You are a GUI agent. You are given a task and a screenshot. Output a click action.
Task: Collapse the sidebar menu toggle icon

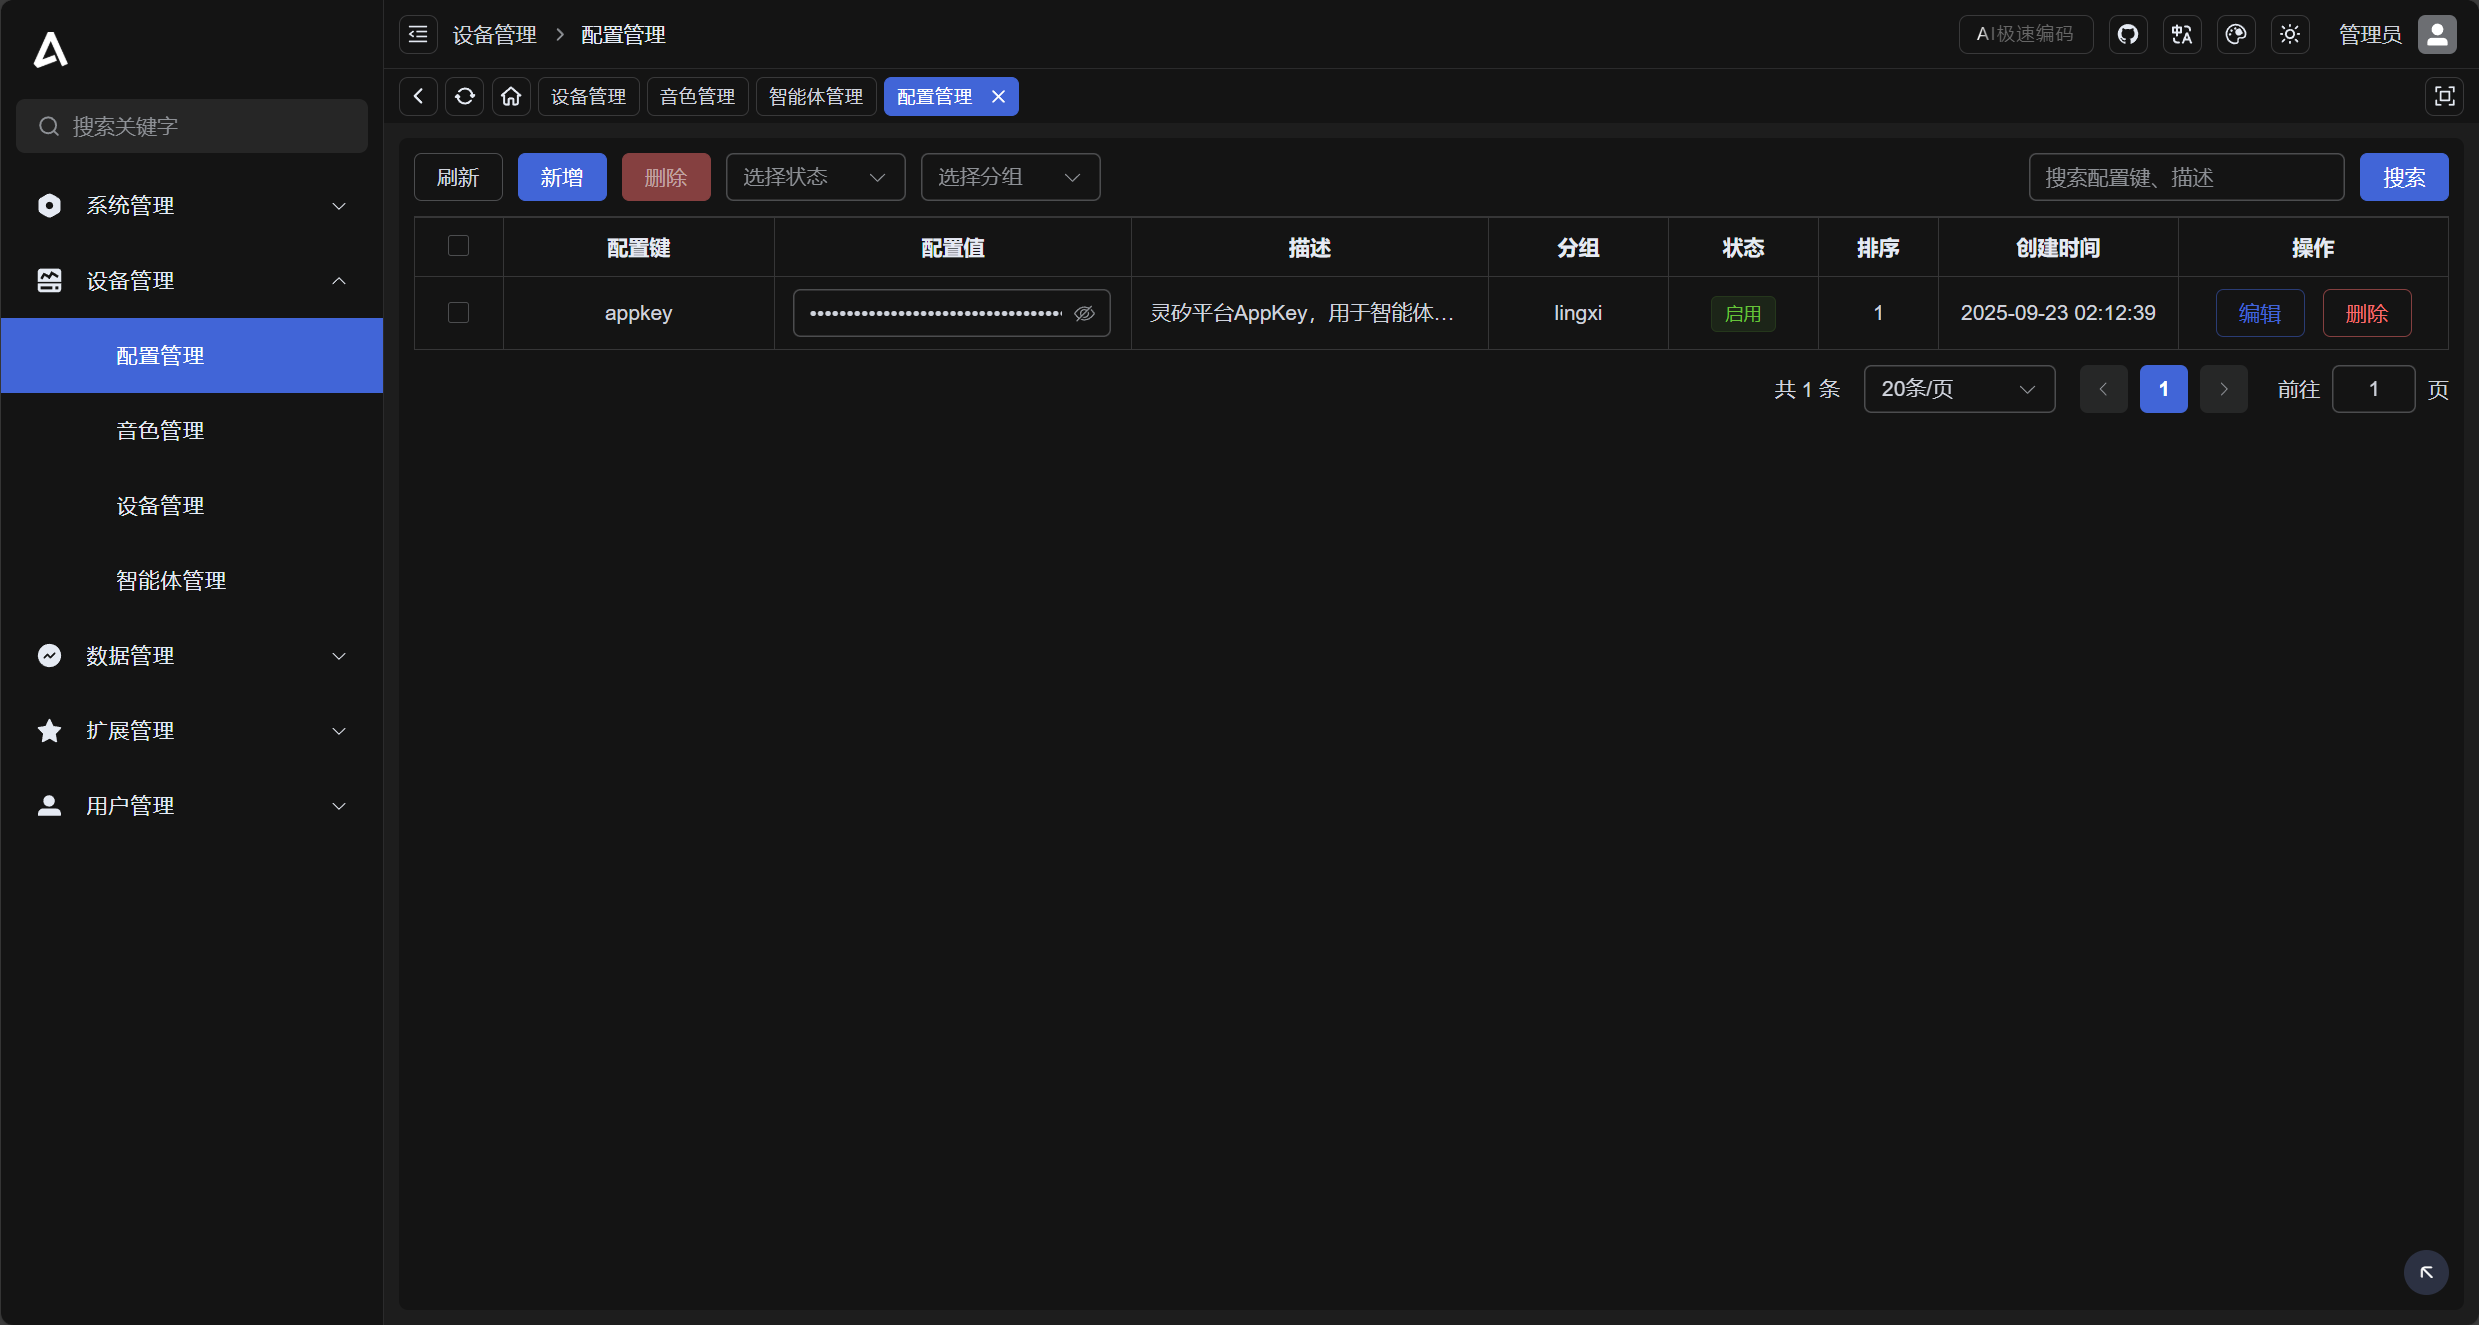click(x=418, y=35)
